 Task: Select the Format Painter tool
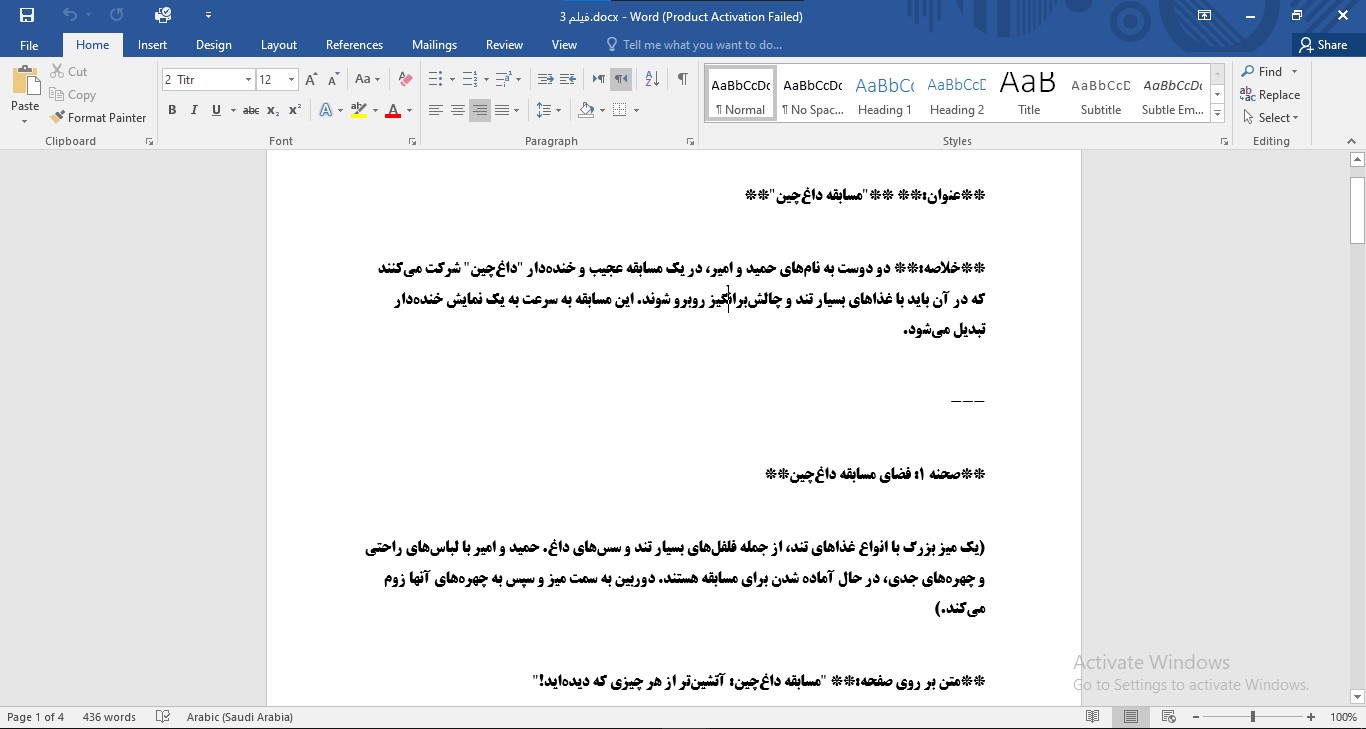(98, 118)
